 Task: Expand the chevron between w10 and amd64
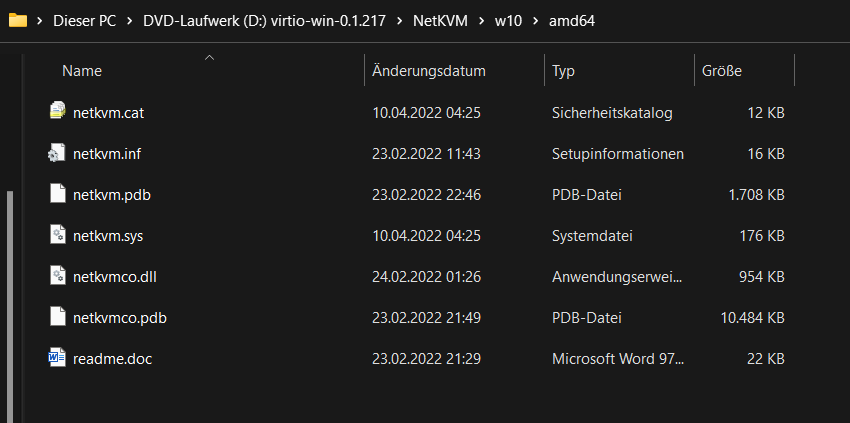536,21
